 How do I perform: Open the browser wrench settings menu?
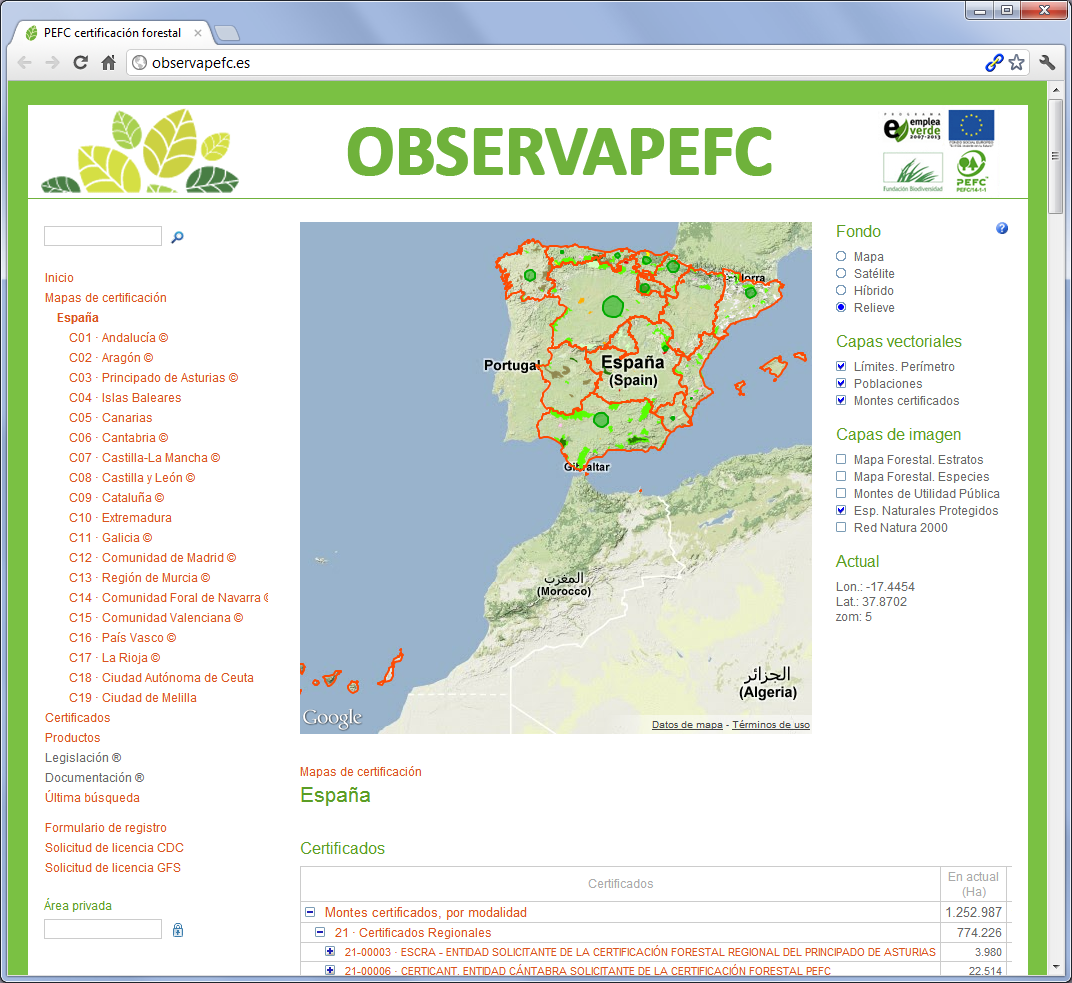pos(1047,63)
